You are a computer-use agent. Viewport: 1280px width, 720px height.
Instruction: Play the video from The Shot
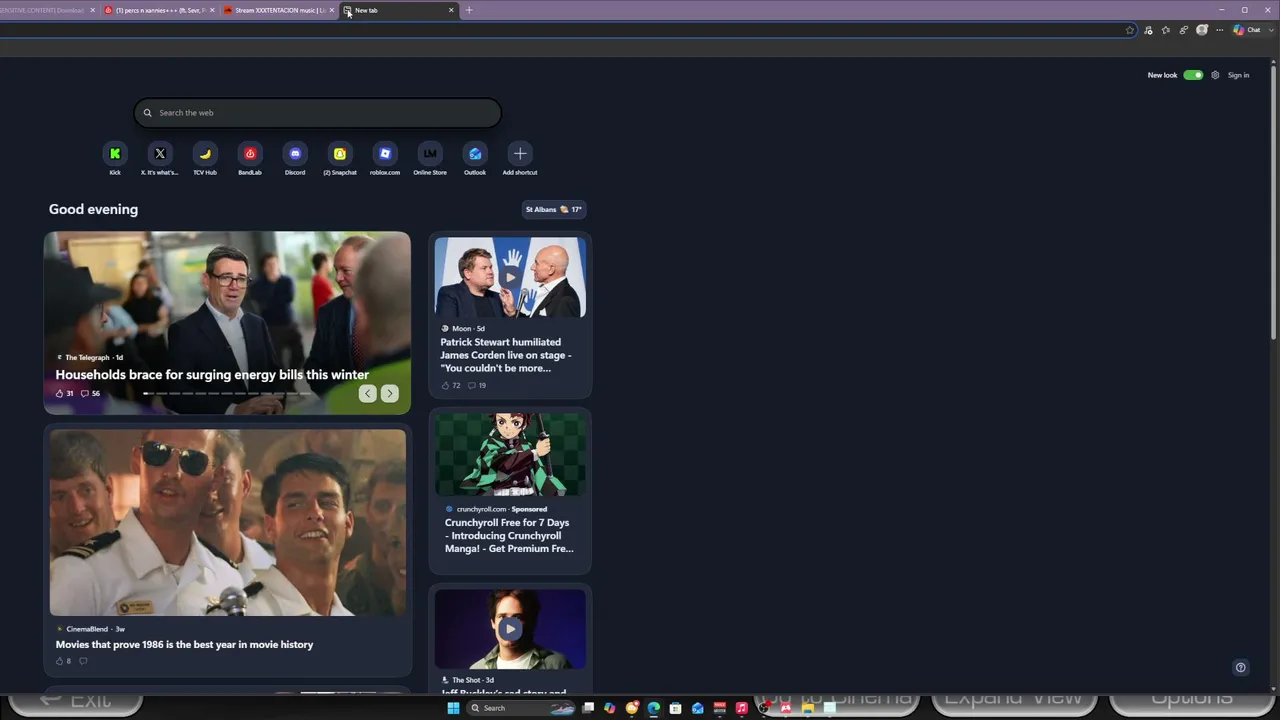point(510,629)
